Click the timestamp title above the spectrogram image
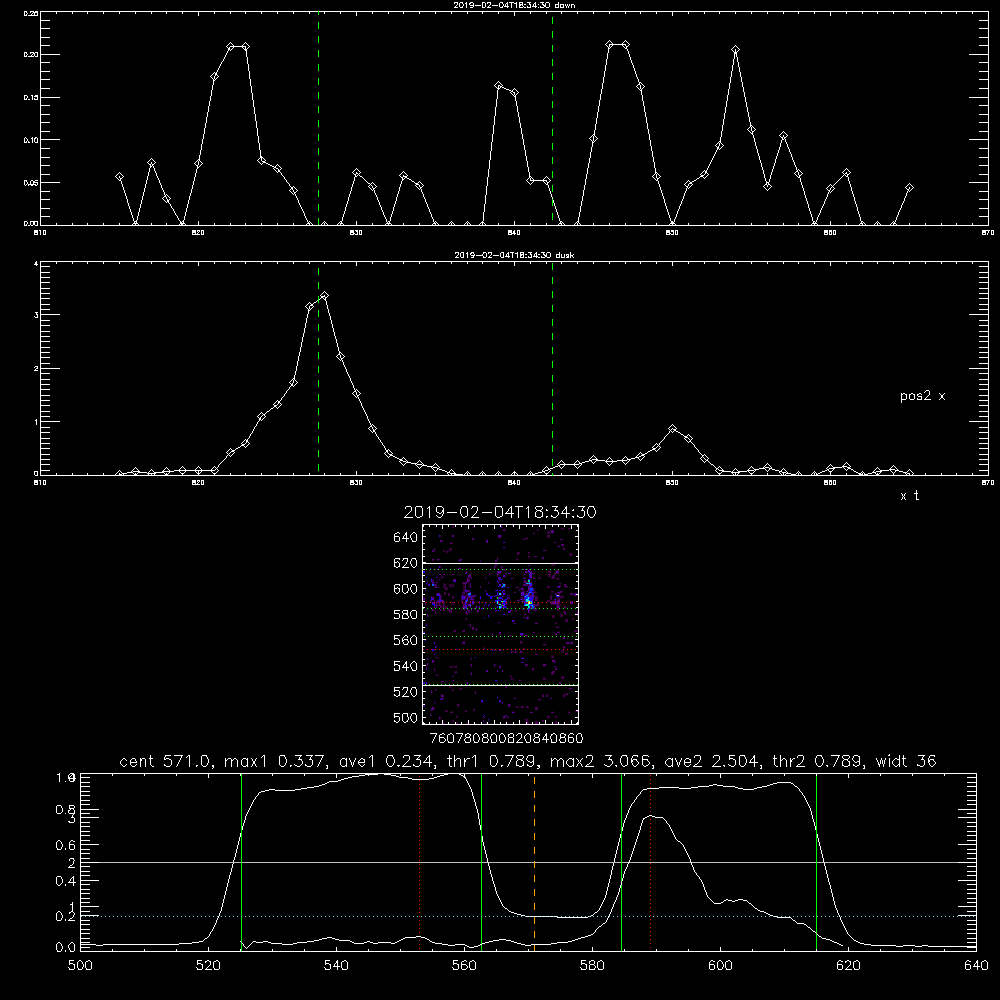This screenshot has width=1000, height=1000. 500,512
